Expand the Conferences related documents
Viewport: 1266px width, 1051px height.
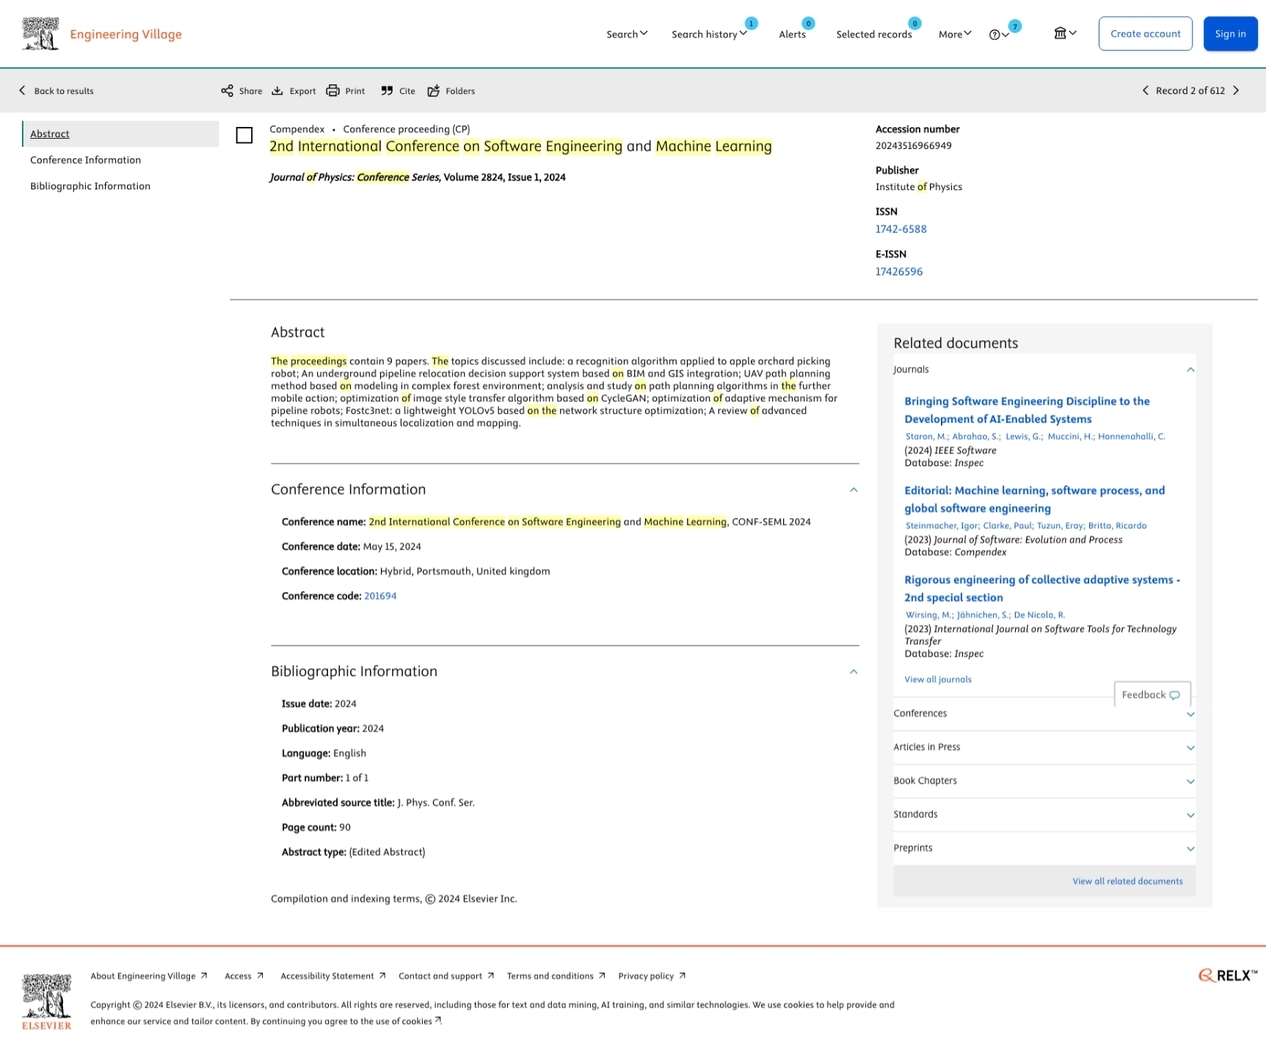pos(1190,714)
